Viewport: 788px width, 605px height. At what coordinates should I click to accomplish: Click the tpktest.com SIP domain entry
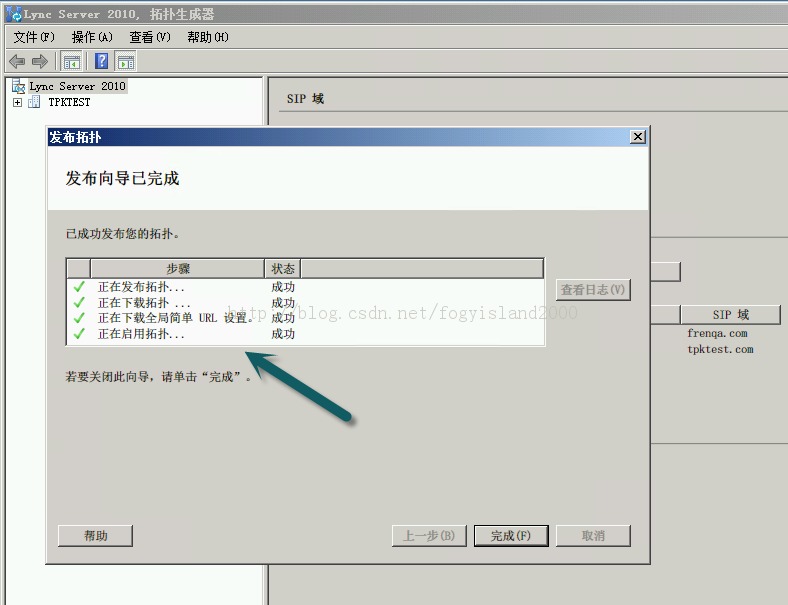720,349
